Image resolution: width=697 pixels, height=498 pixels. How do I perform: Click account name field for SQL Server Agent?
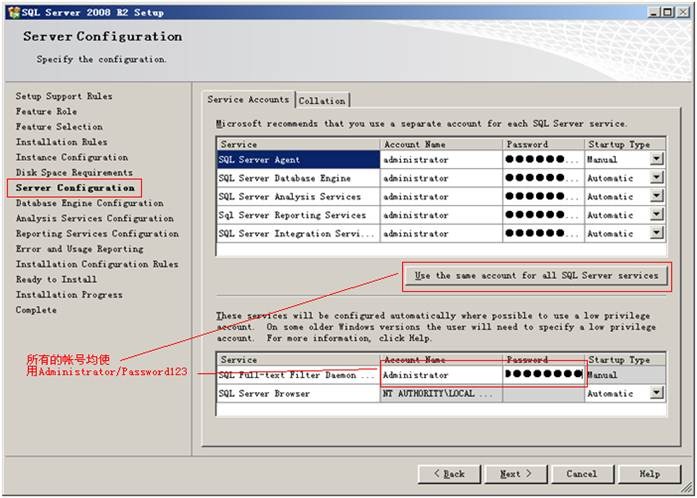441,160
